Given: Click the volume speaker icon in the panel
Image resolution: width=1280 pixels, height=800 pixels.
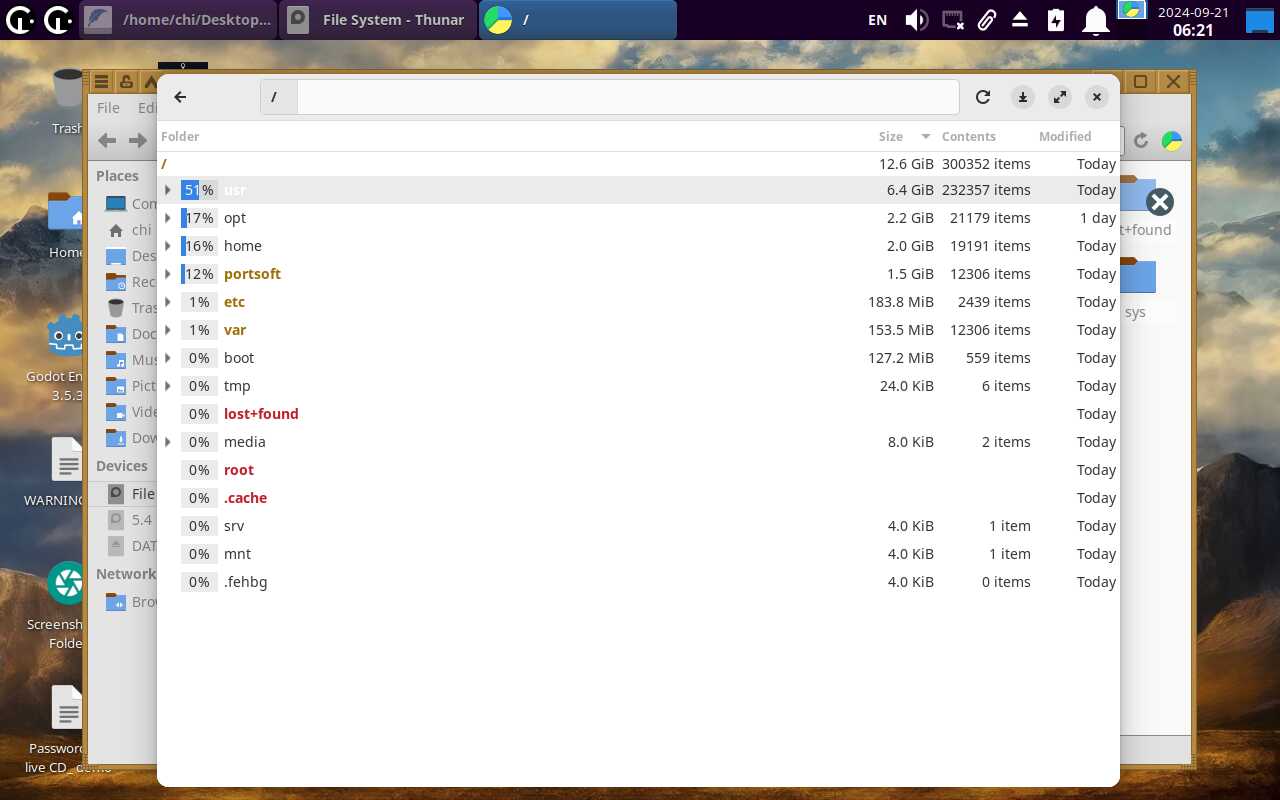Looking at the screenshot, I should 916,20.
